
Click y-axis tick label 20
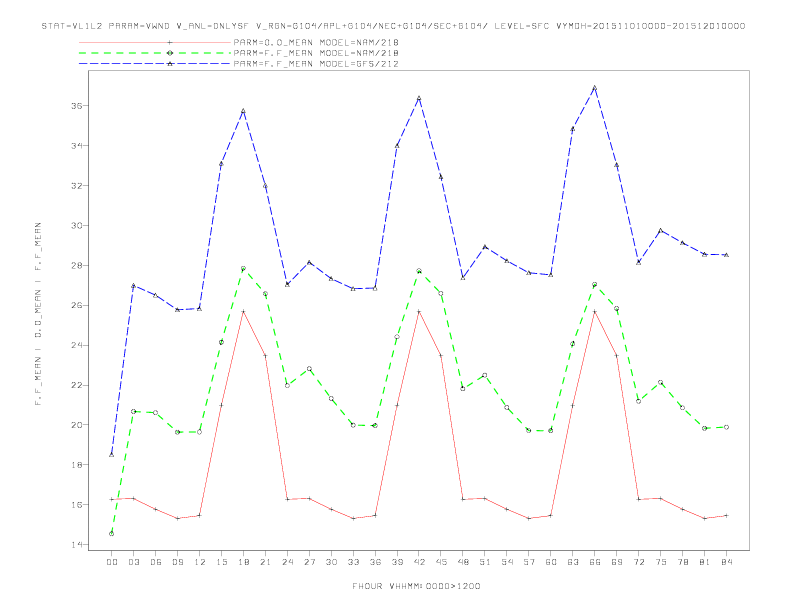[x=77, y=425]
